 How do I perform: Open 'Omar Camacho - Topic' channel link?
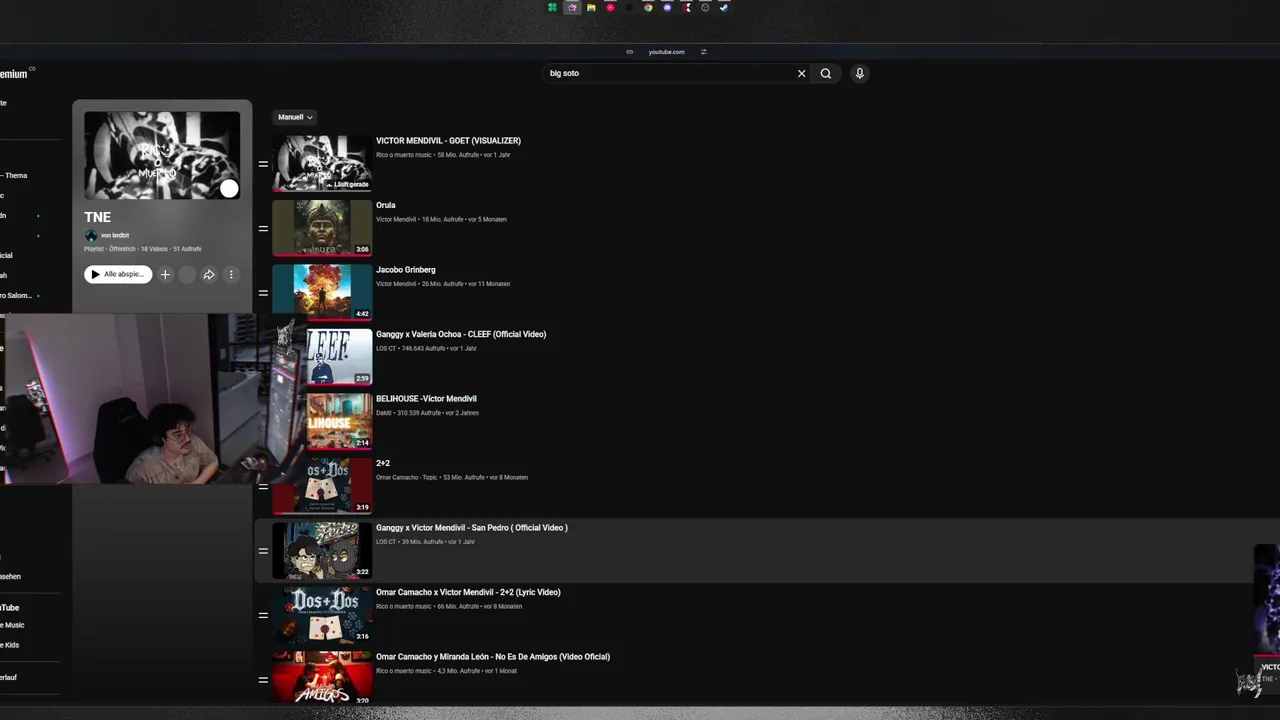[407, 477]
